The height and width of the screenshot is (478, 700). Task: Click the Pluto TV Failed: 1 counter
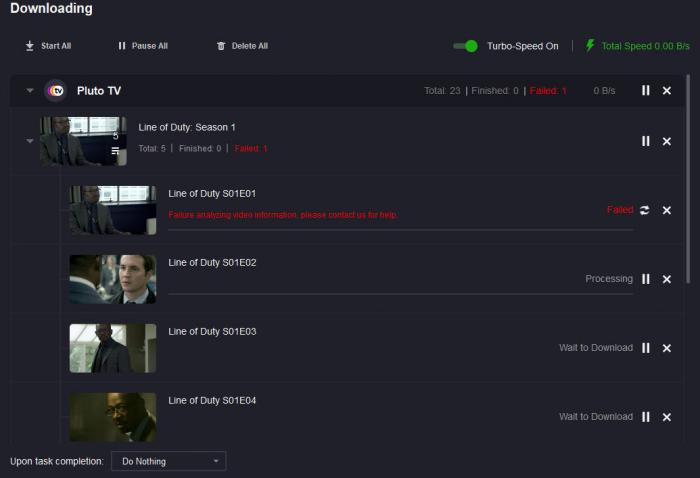(x=548, y=91)
